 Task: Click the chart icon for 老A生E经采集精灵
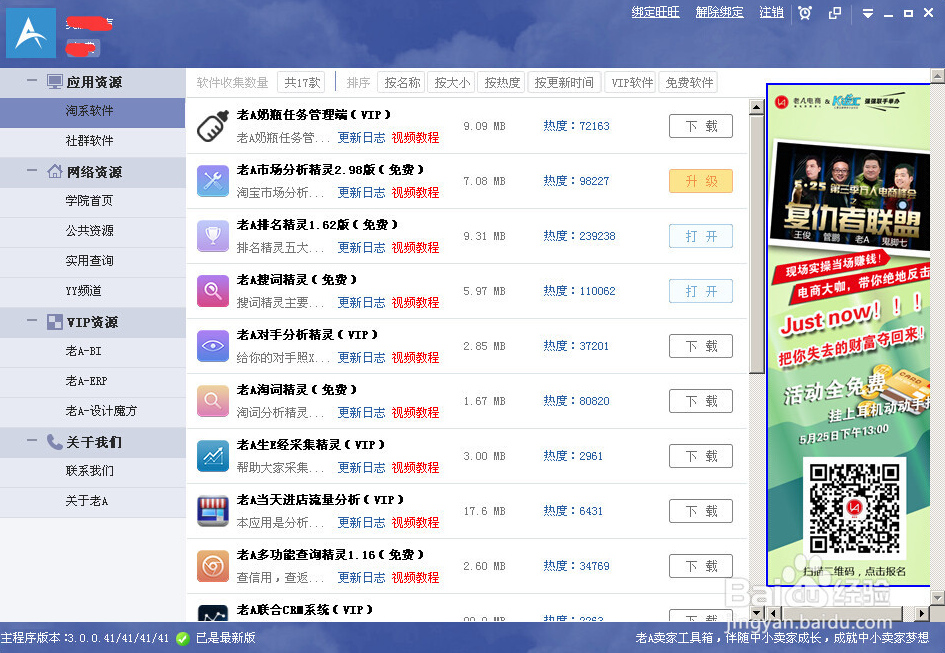(212, 456)
